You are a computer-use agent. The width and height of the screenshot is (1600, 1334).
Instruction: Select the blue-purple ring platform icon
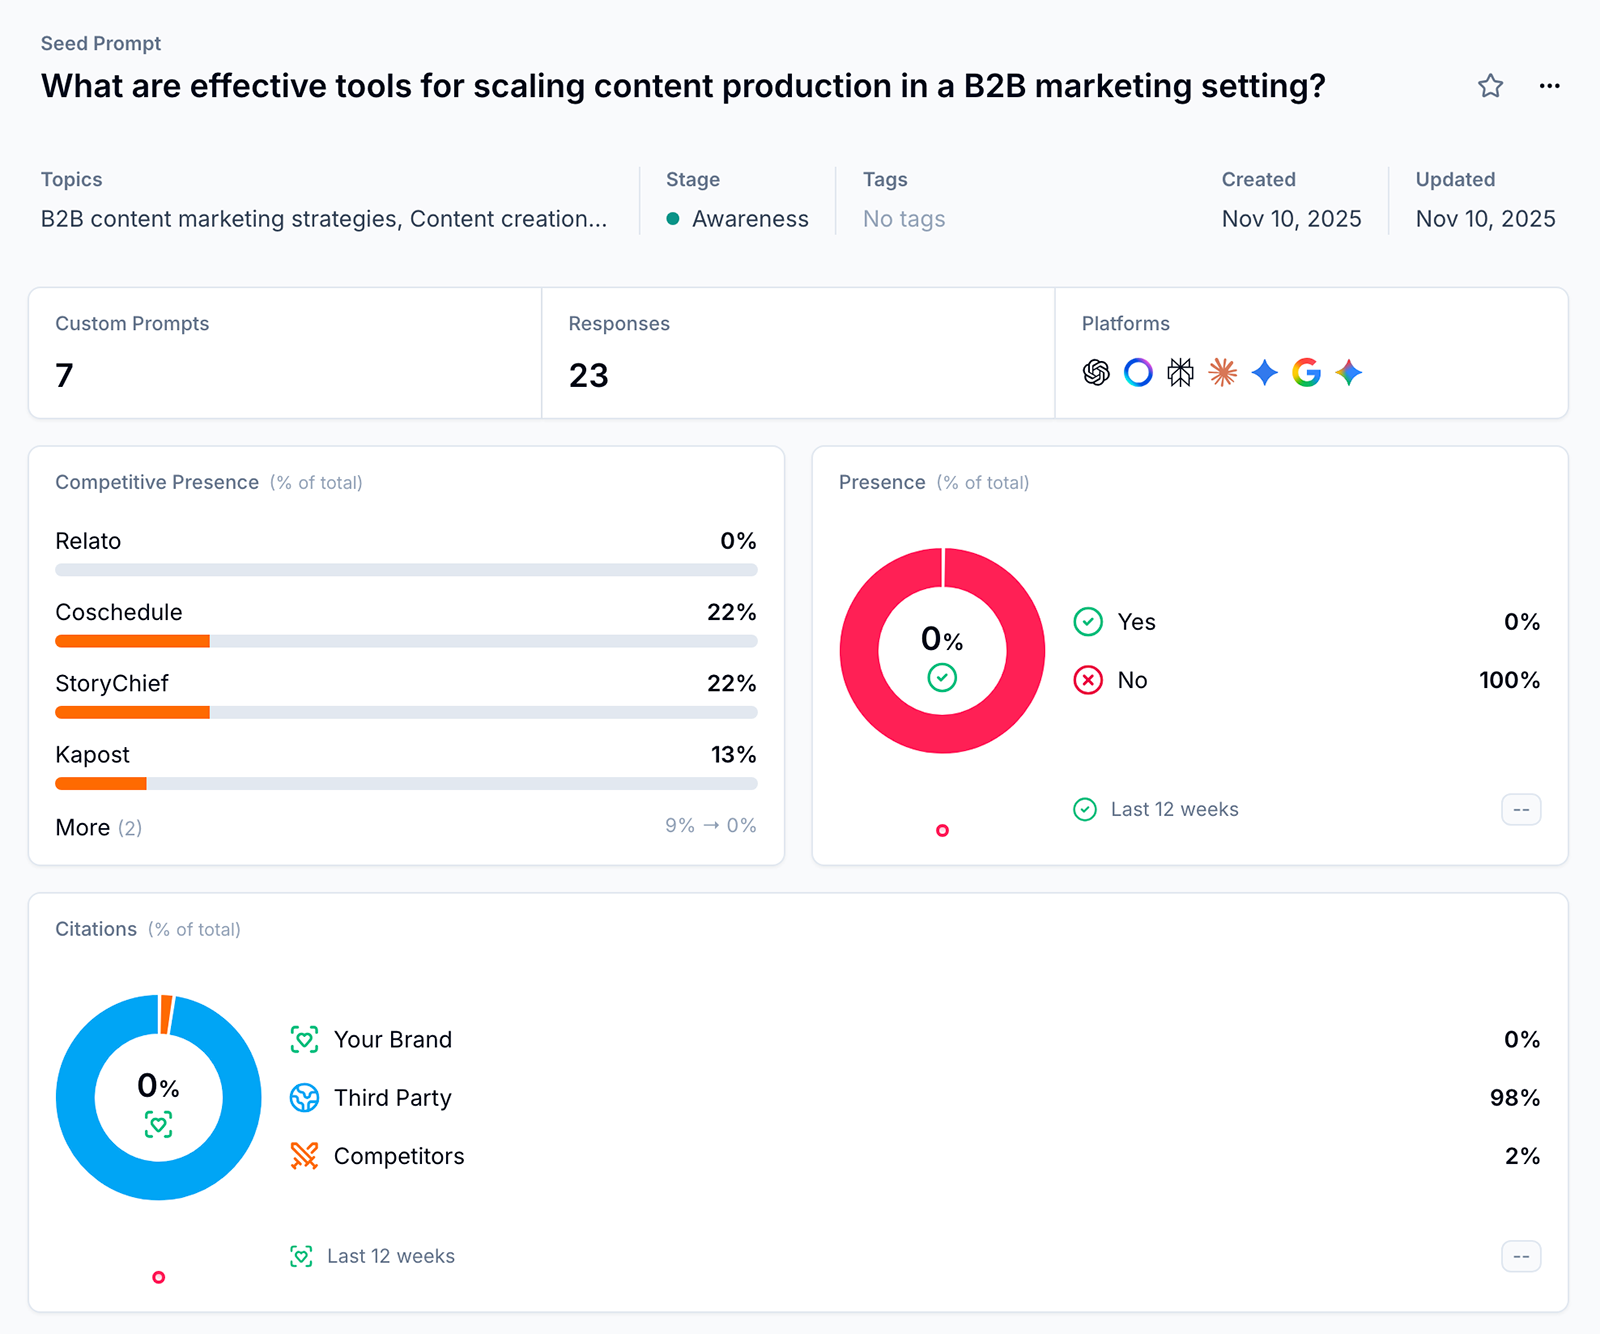(1138, 373)
